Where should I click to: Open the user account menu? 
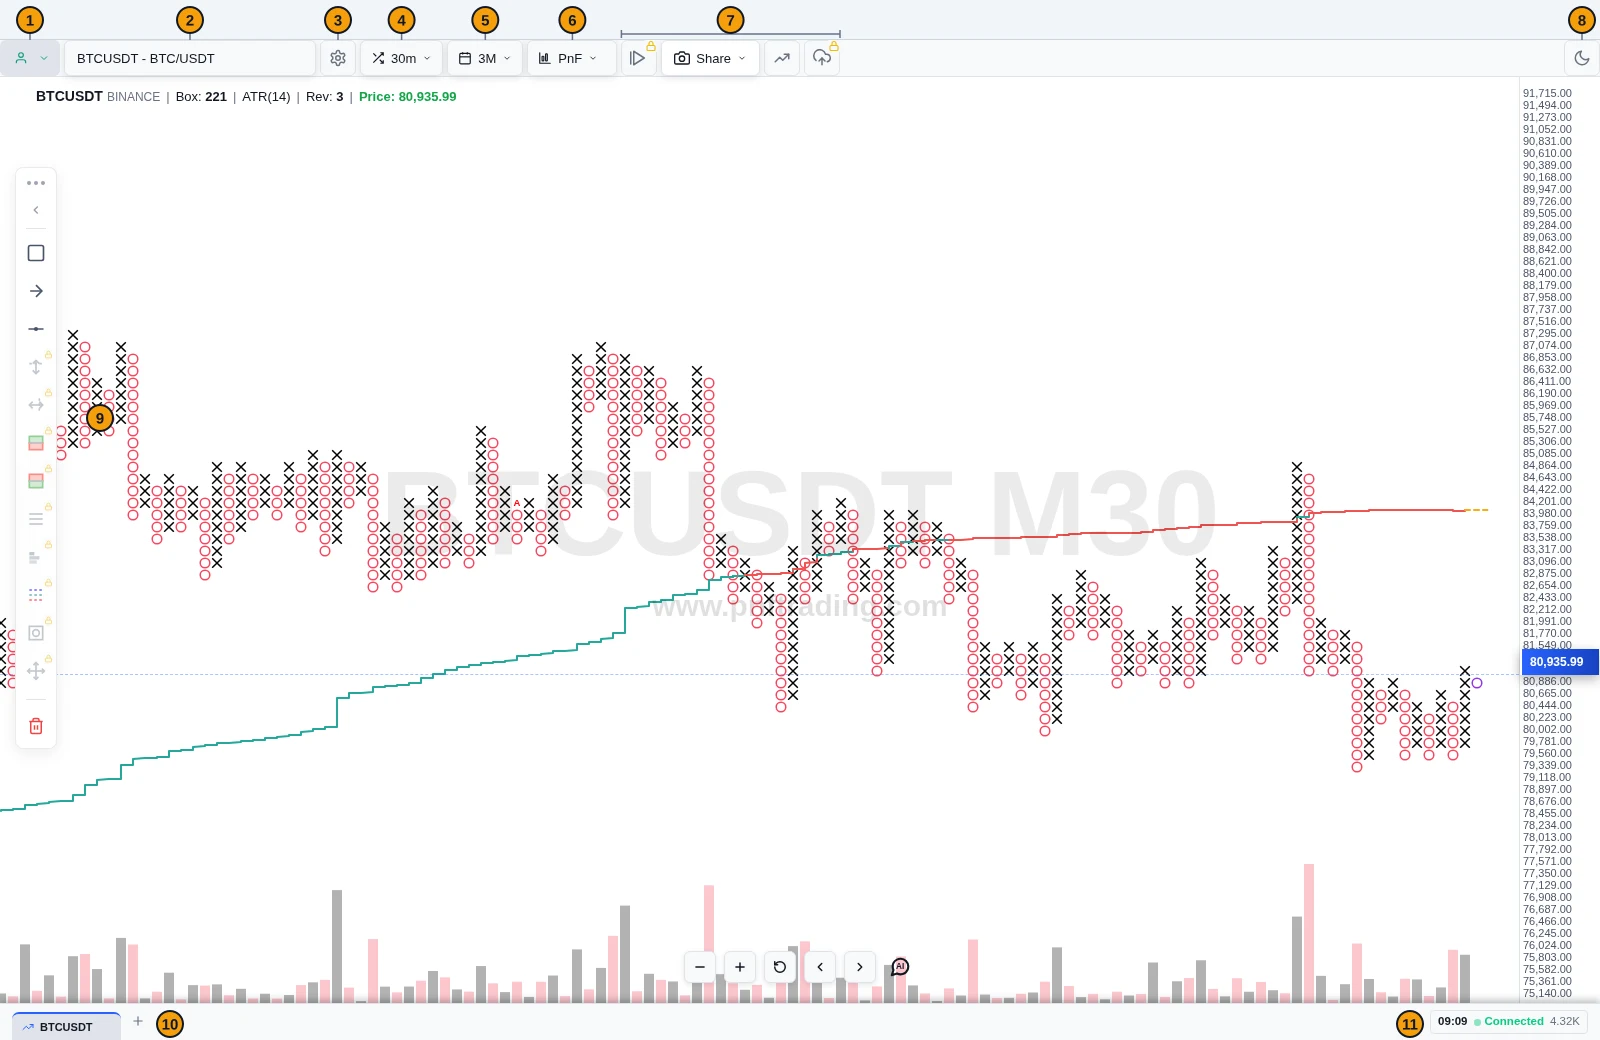coord(30,58)
